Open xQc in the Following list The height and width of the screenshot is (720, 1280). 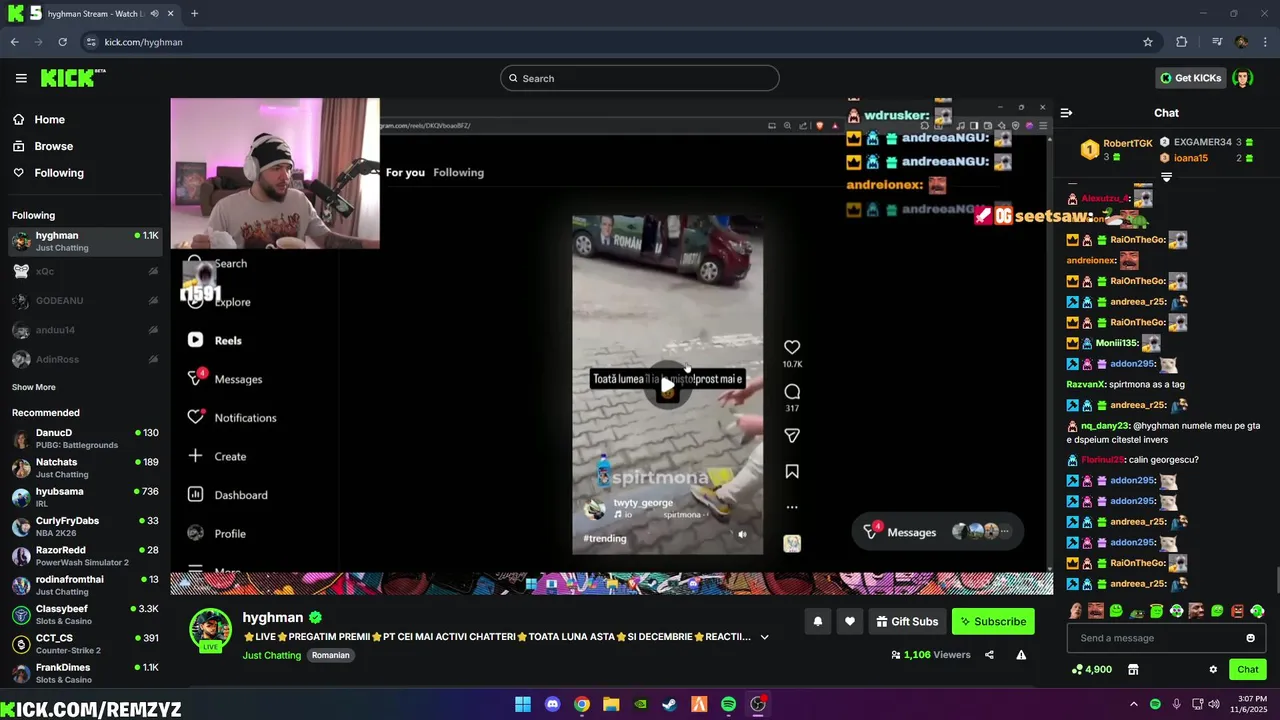[x=85, y=271]
